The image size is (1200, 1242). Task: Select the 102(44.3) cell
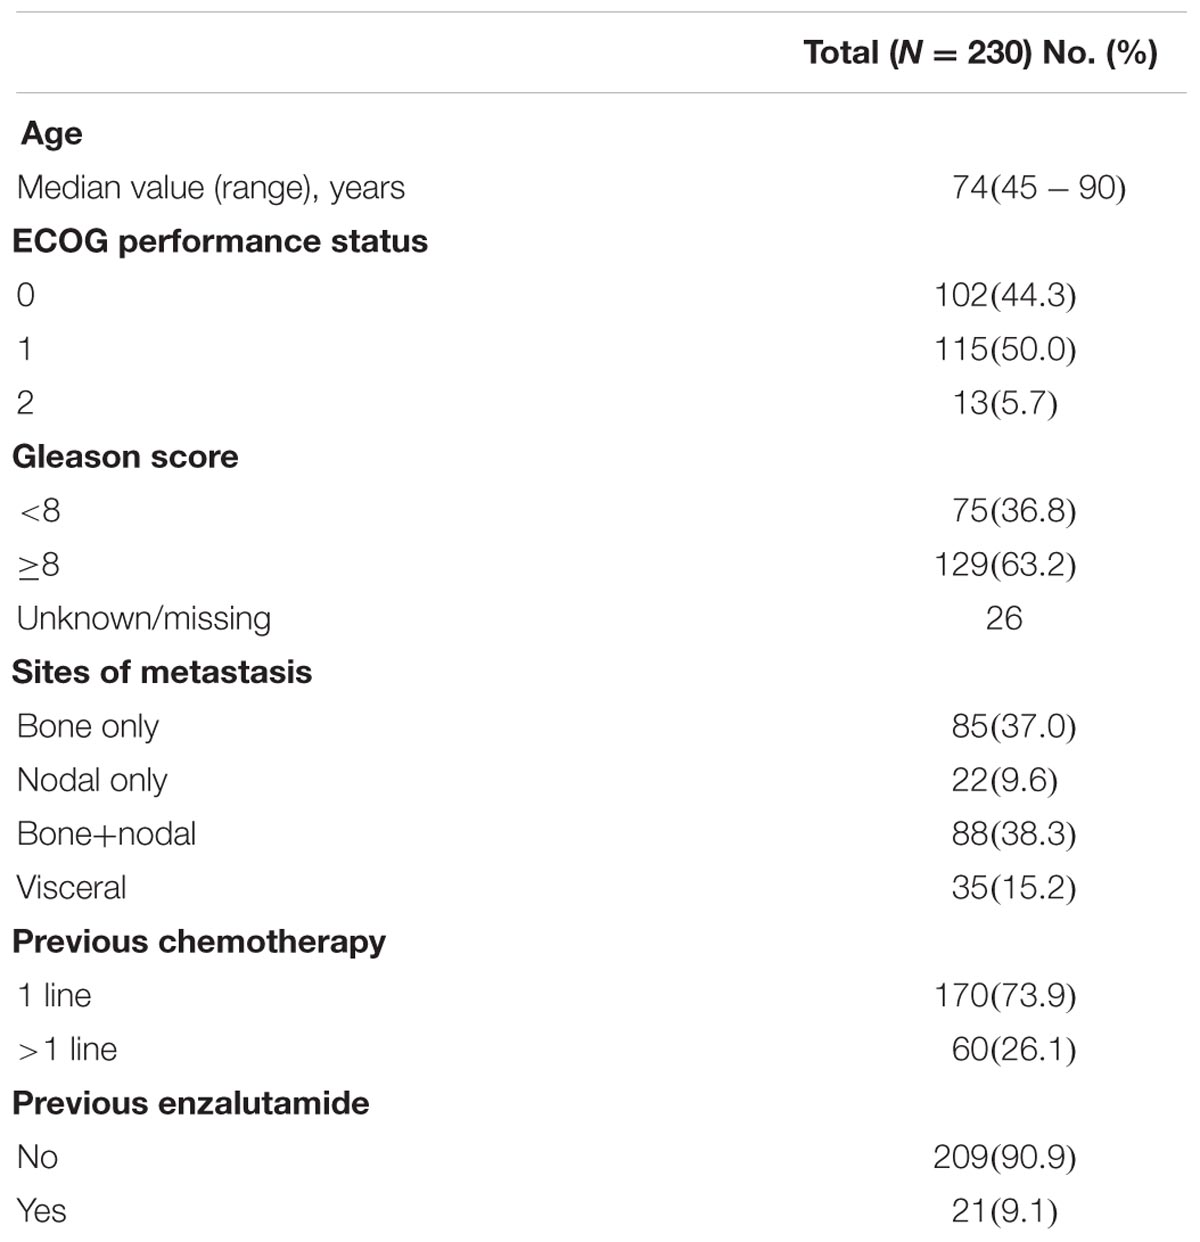tap(1005, 295)
